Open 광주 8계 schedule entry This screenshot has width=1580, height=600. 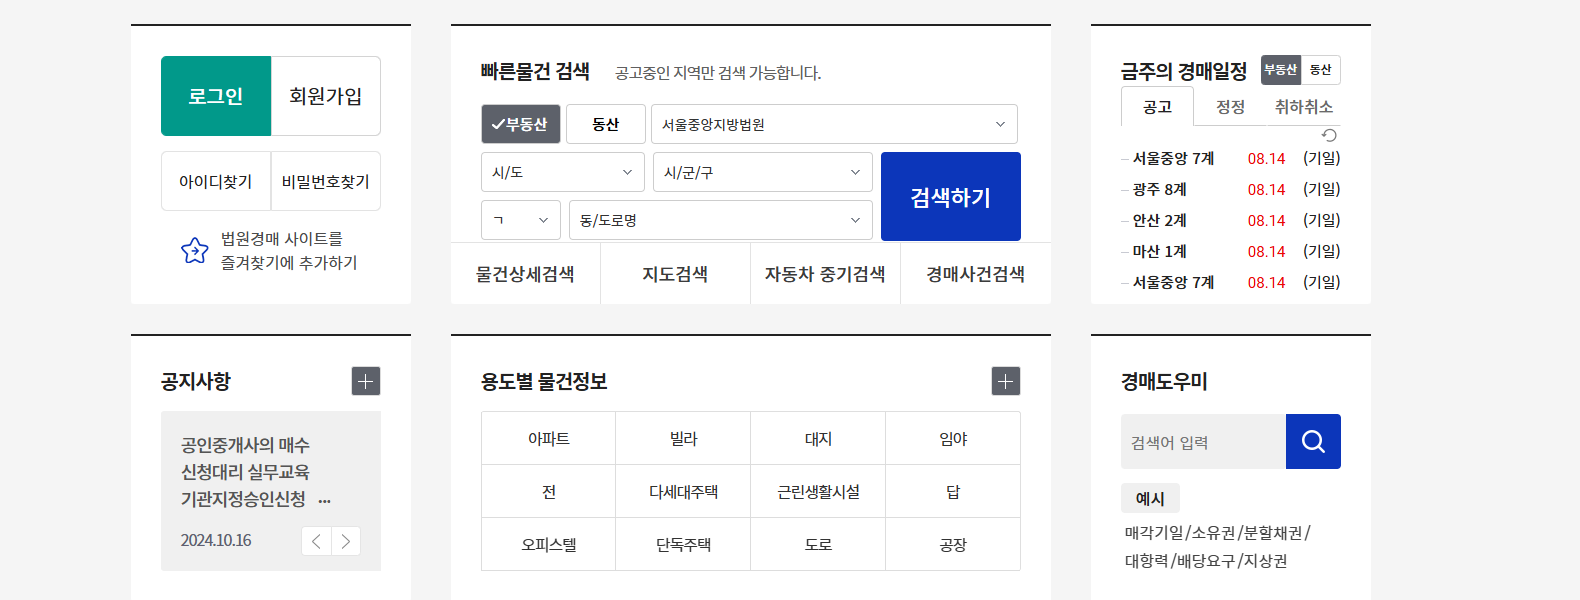coord(1160,189)
